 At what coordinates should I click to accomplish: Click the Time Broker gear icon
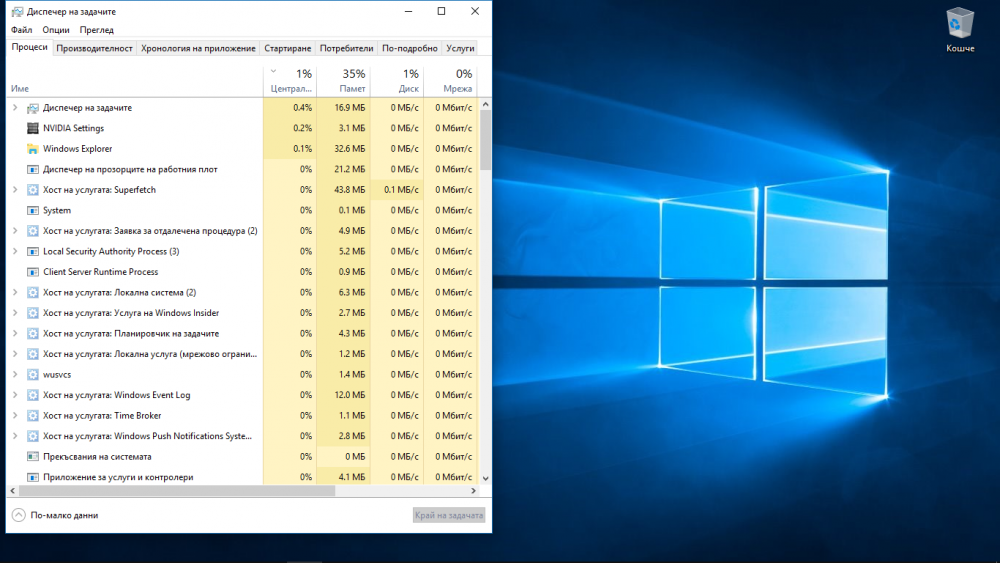point(33,416)
